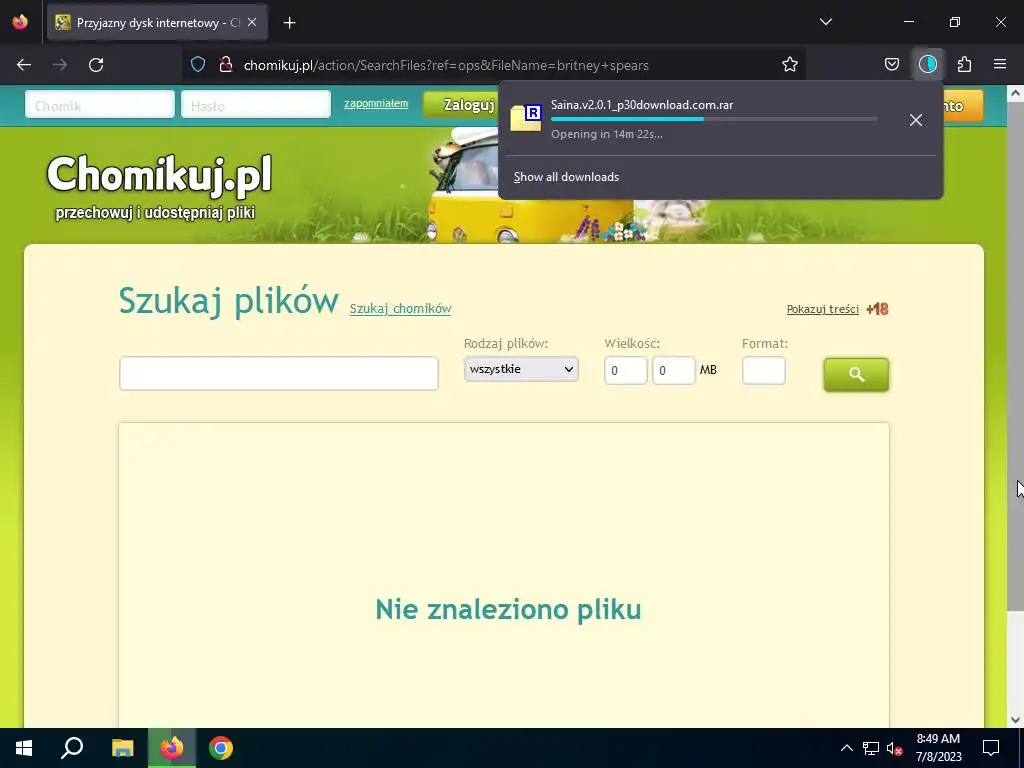The image size is (1024, 768).
Task: Open File Explorer from the taskbar
Action: (122, 748)
